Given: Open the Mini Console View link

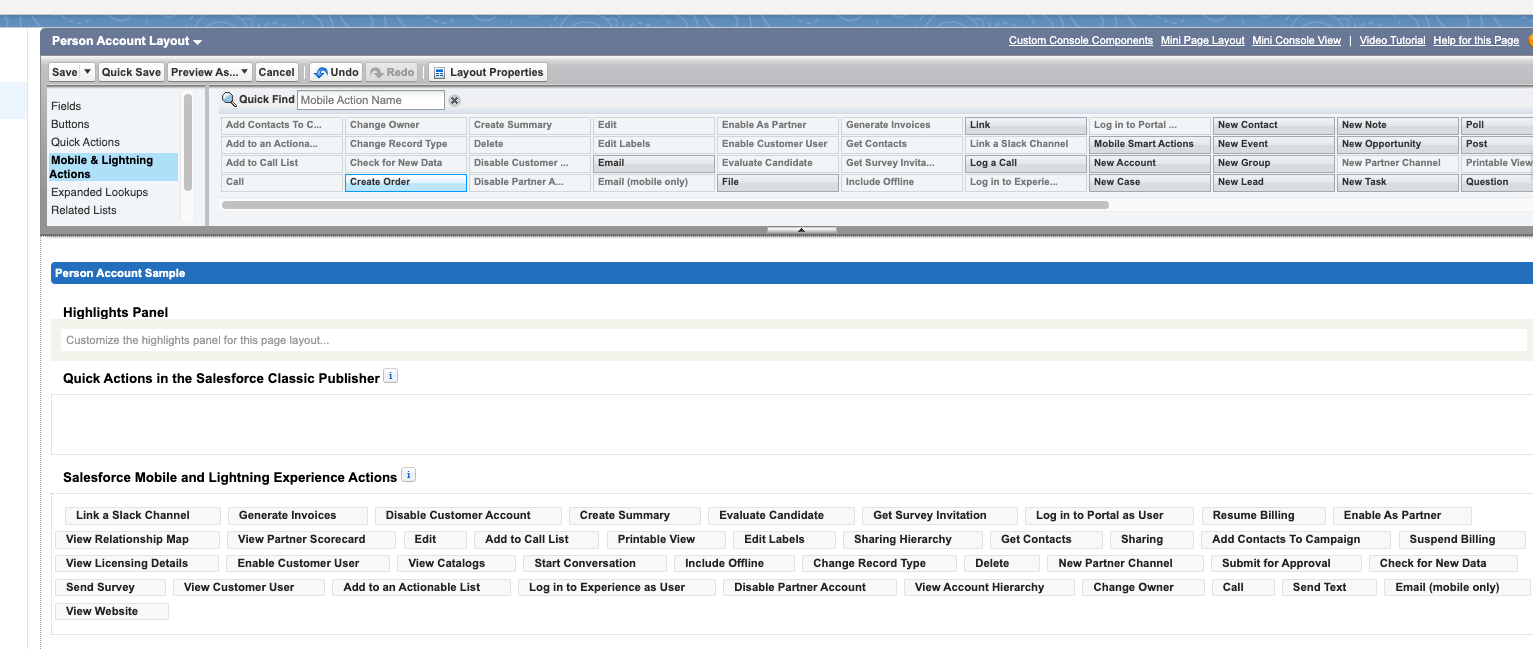Looking at the screenshot, I should [1296, 41].
